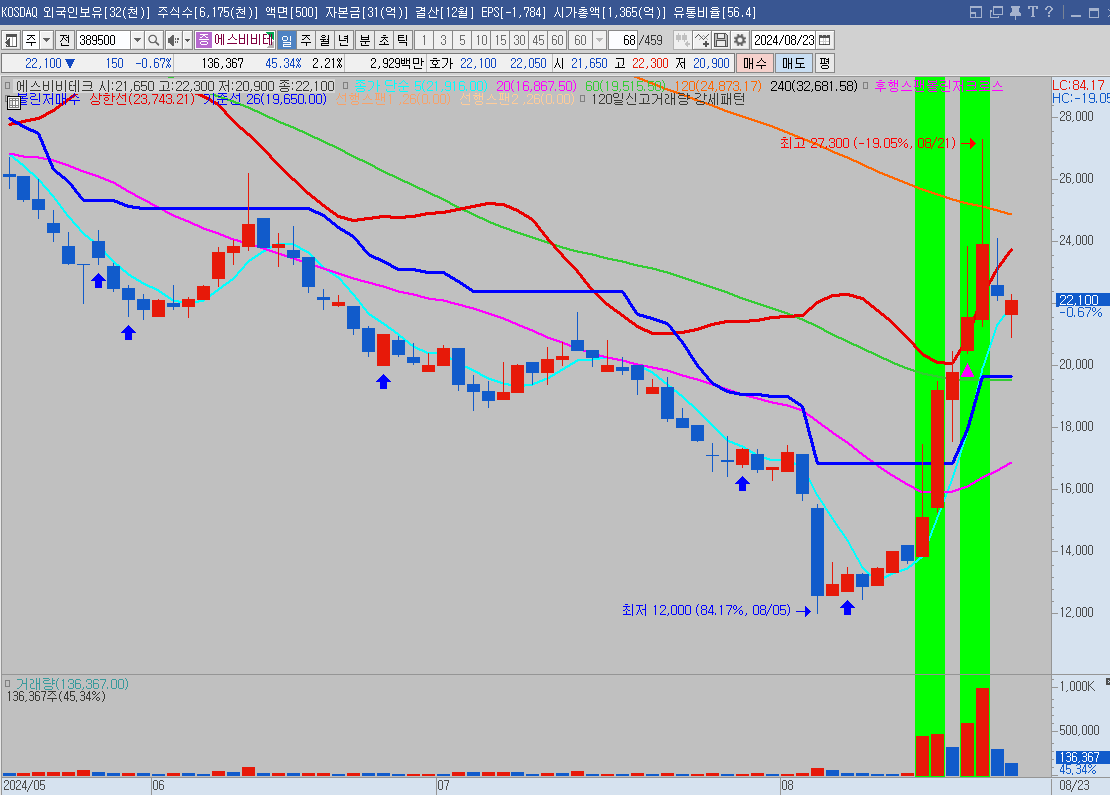This screenshot has width=1110, height=795.
Task: Click the add-candle chart compare icon
Action: (x=682, y=40)
